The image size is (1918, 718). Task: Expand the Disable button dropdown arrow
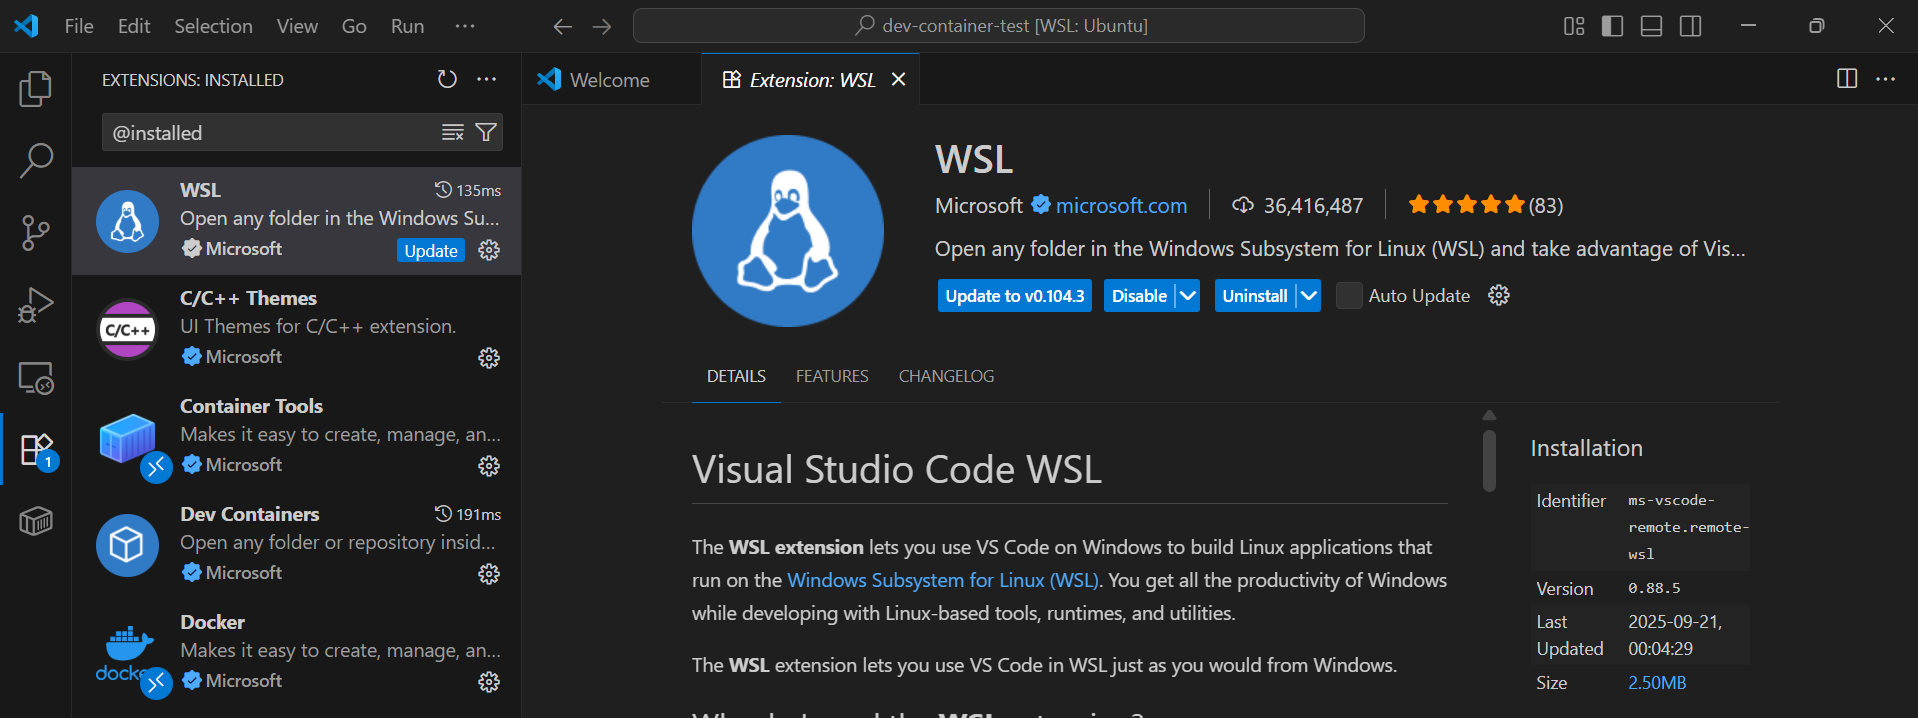1187,296
